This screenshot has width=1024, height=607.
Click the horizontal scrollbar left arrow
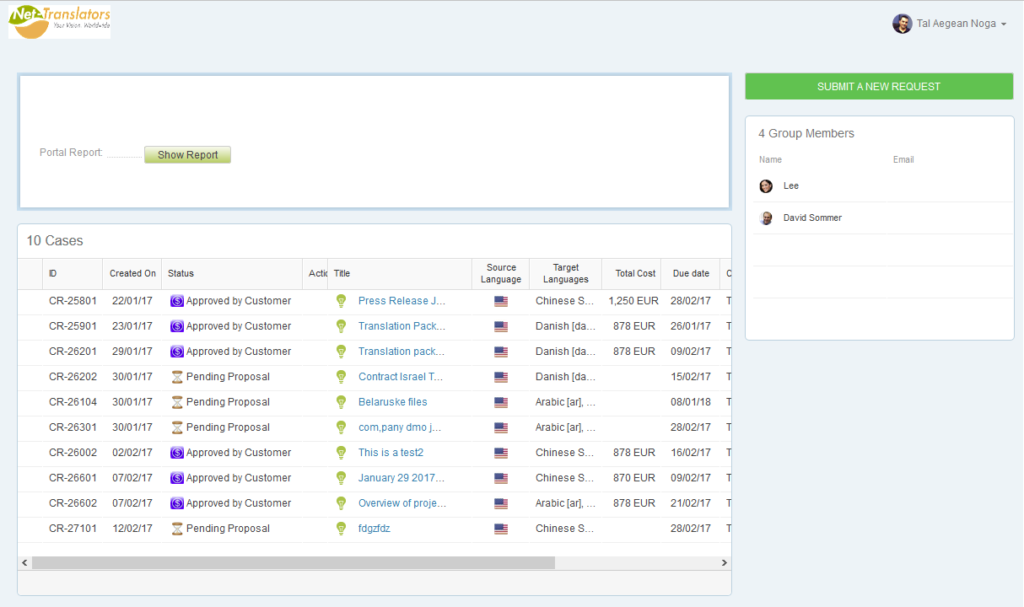(x=25, y=563)
